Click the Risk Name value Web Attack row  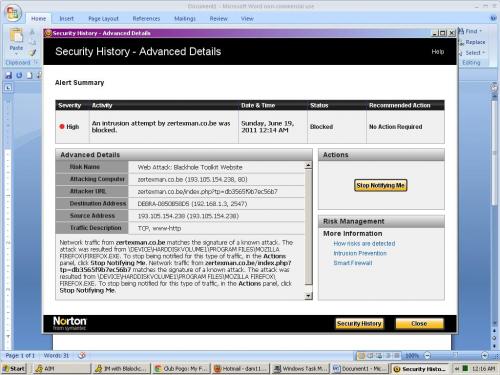[x=216, y=167]
